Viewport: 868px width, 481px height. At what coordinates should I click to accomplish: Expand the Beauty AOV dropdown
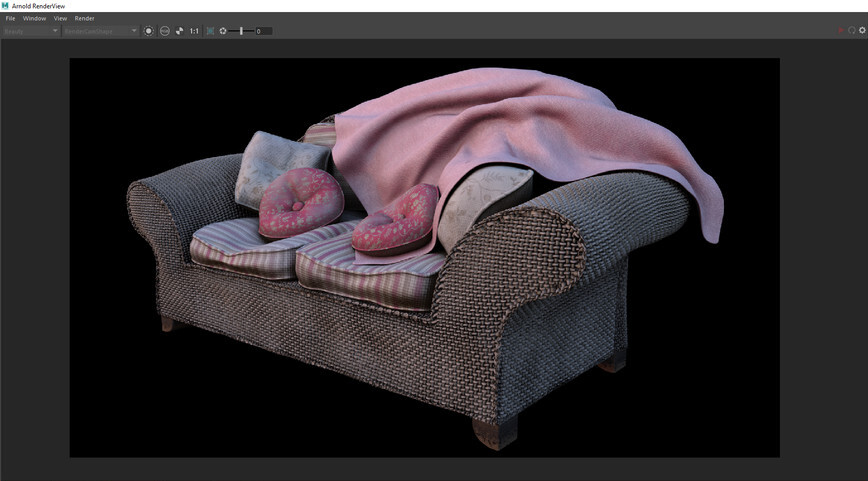30,31
